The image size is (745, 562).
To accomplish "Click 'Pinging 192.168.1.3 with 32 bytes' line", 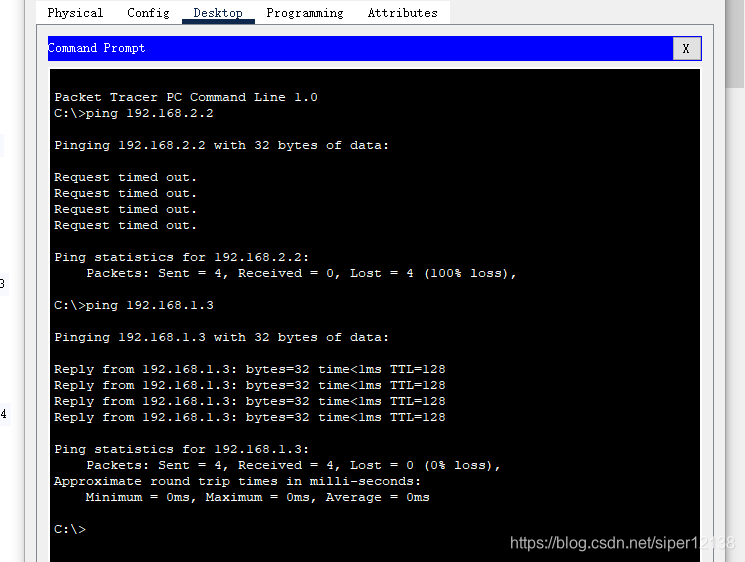I will pyautogui.click(x=221, y=337).
